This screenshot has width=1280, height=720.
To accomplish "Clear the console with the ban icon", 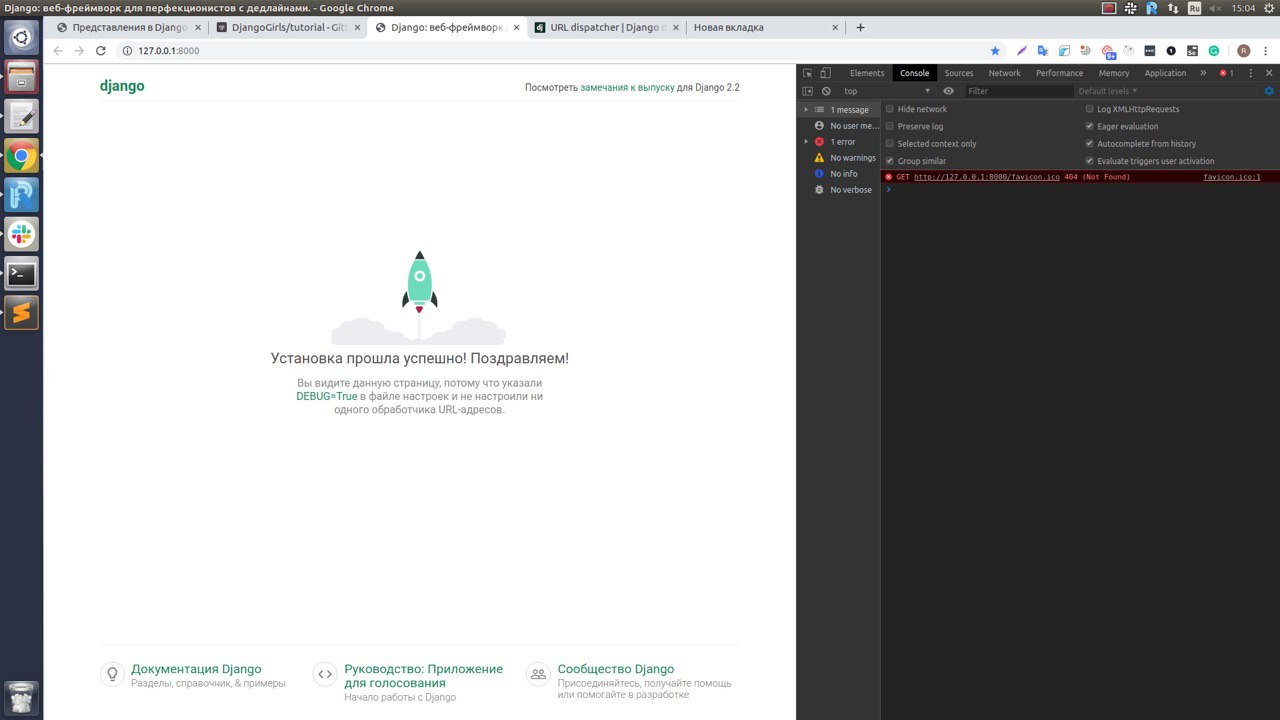I will [x=826, y=91].
